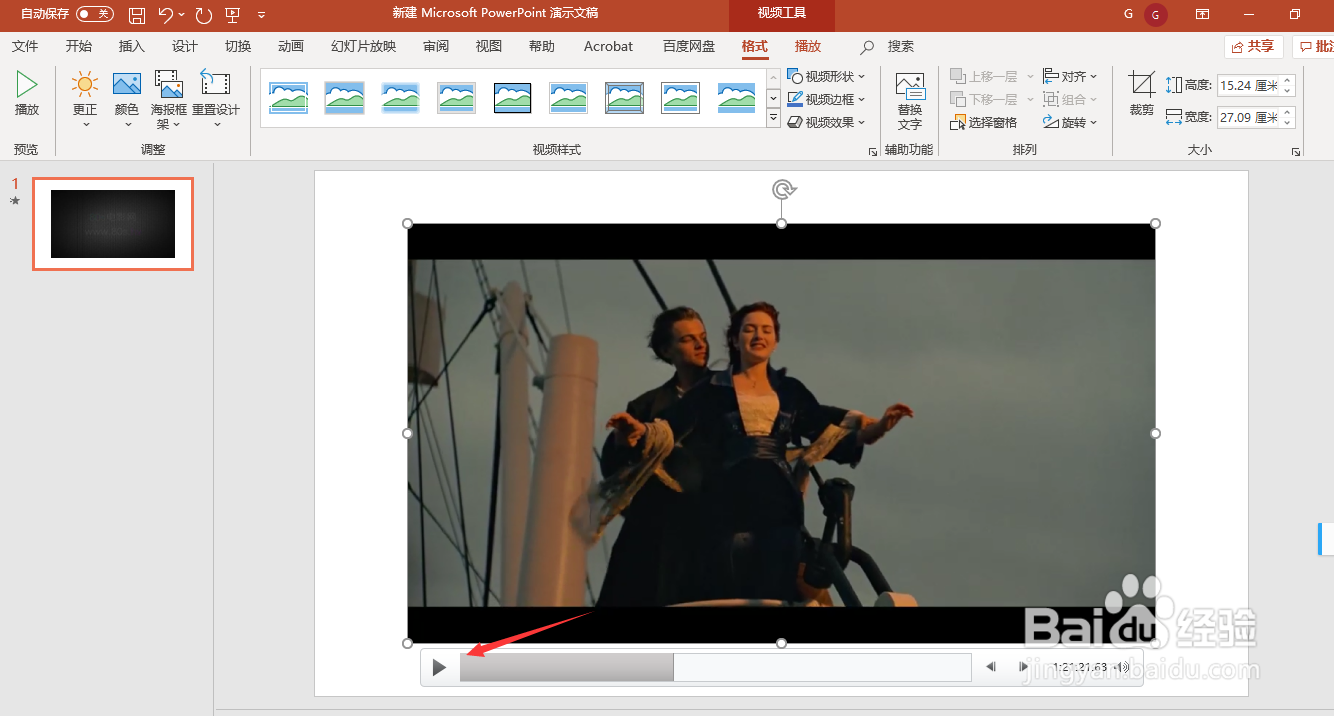
Task: Switch to Slide Show (幻灯片放映) tab
Action: coord(364,46)
